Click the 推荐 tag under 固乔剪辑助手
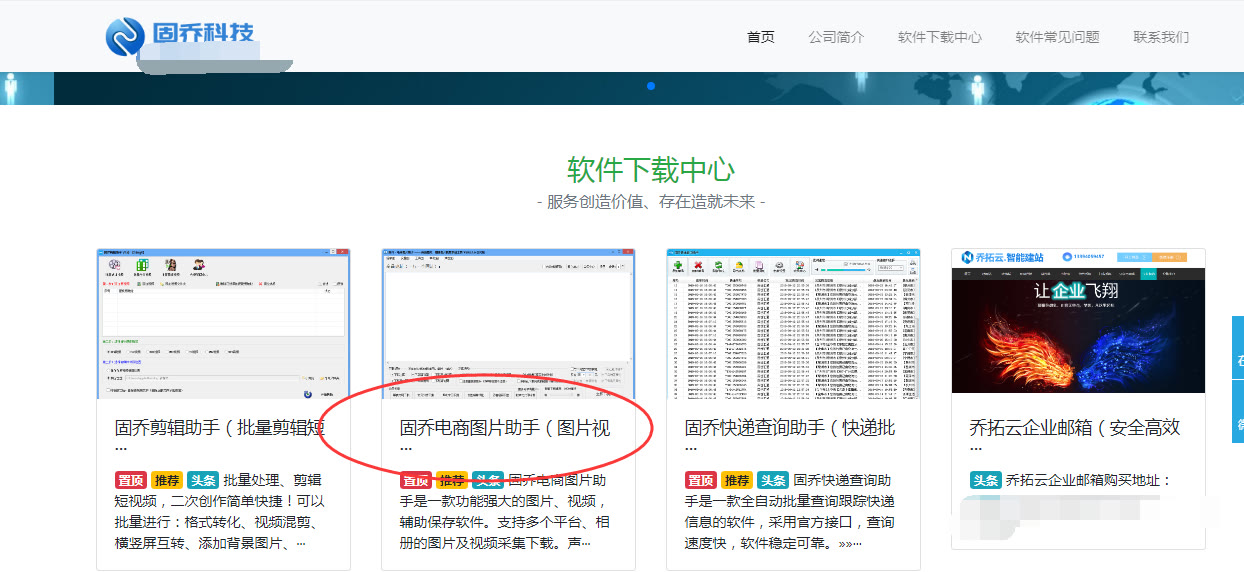Image resolution: width=1244 pixels, height=572 pixels. (x=167, y=480)
